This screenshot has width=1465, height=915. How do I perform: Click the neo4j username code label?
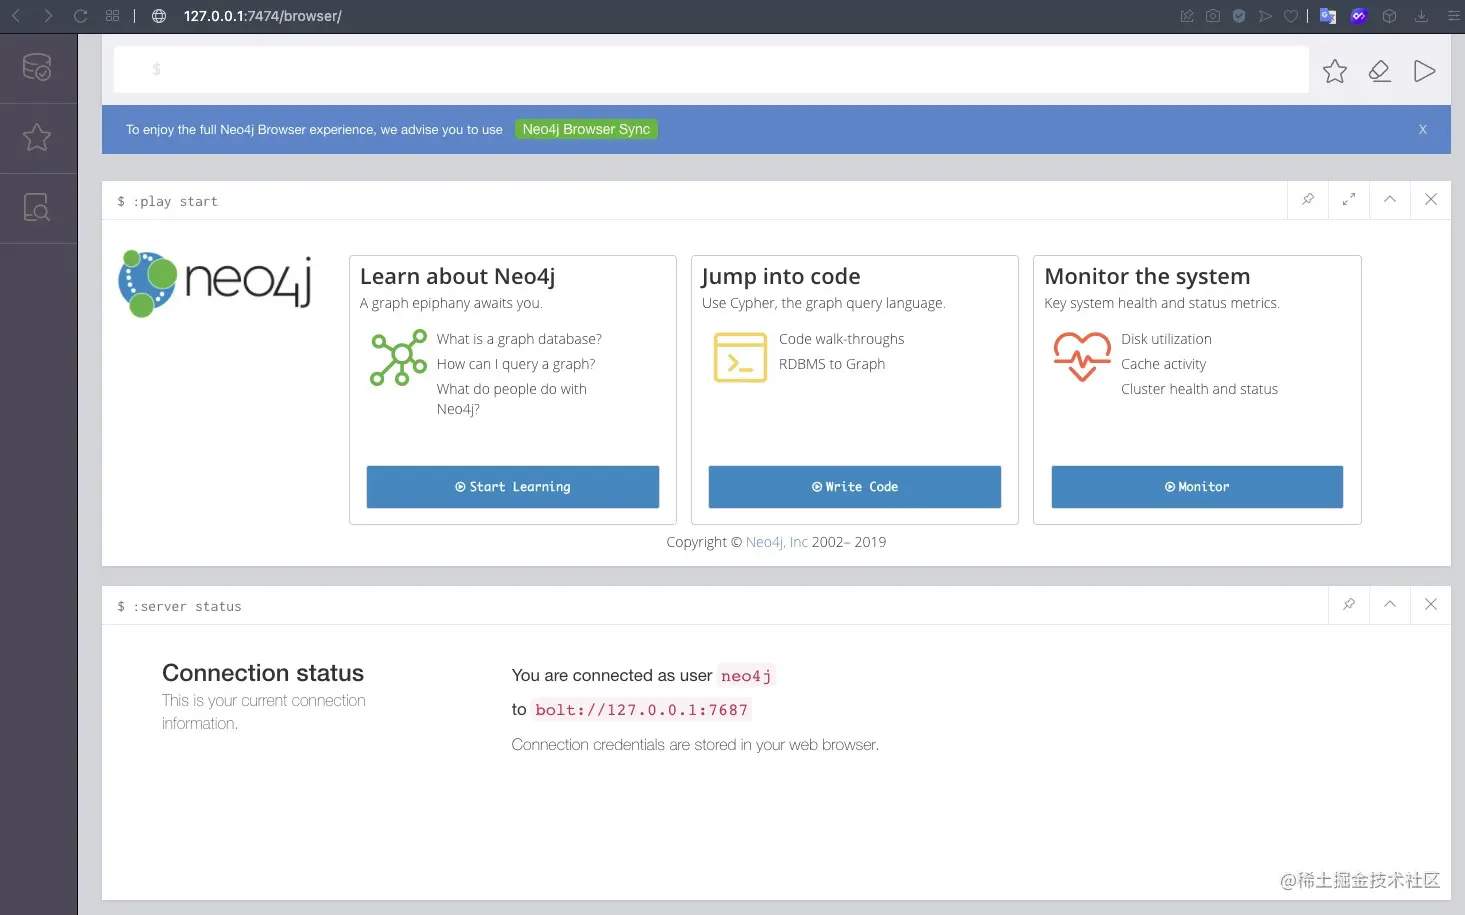point(746,676)
